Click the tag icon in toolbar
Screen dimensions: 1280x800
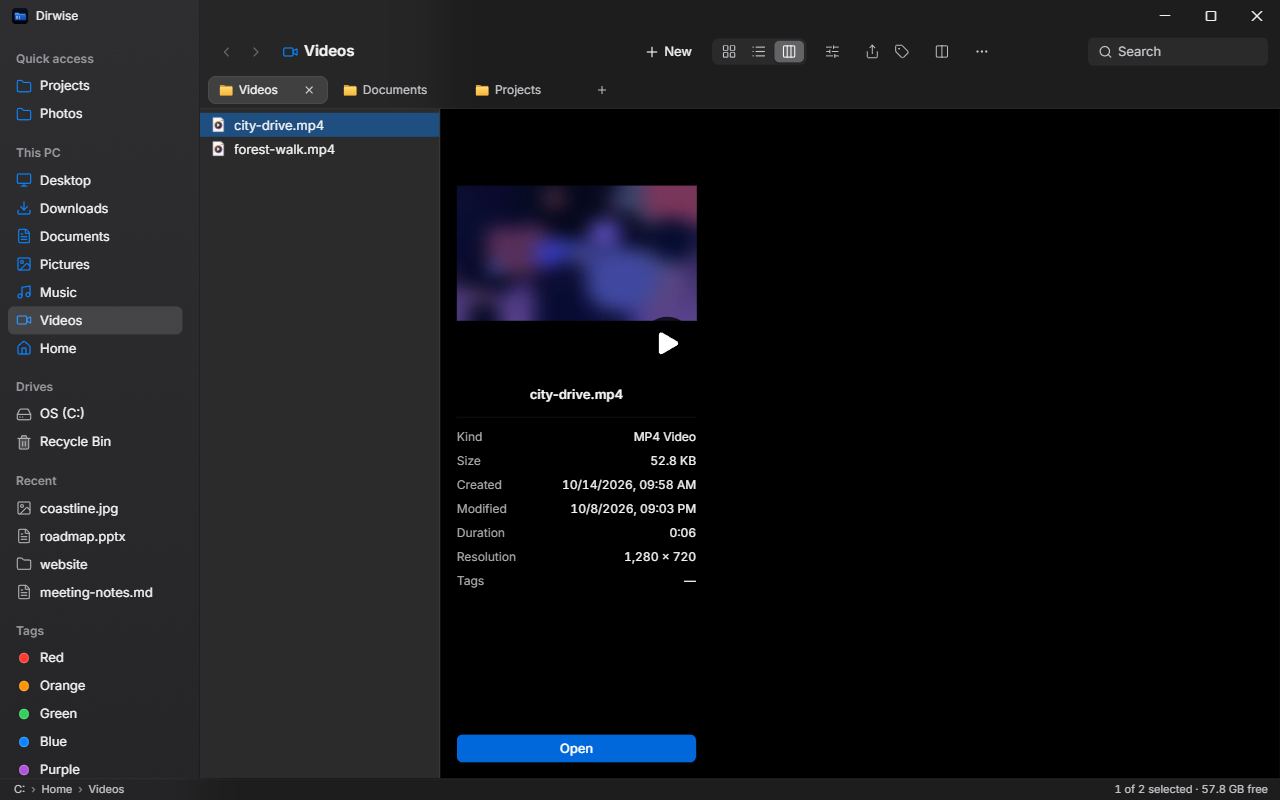click(902, 52)
